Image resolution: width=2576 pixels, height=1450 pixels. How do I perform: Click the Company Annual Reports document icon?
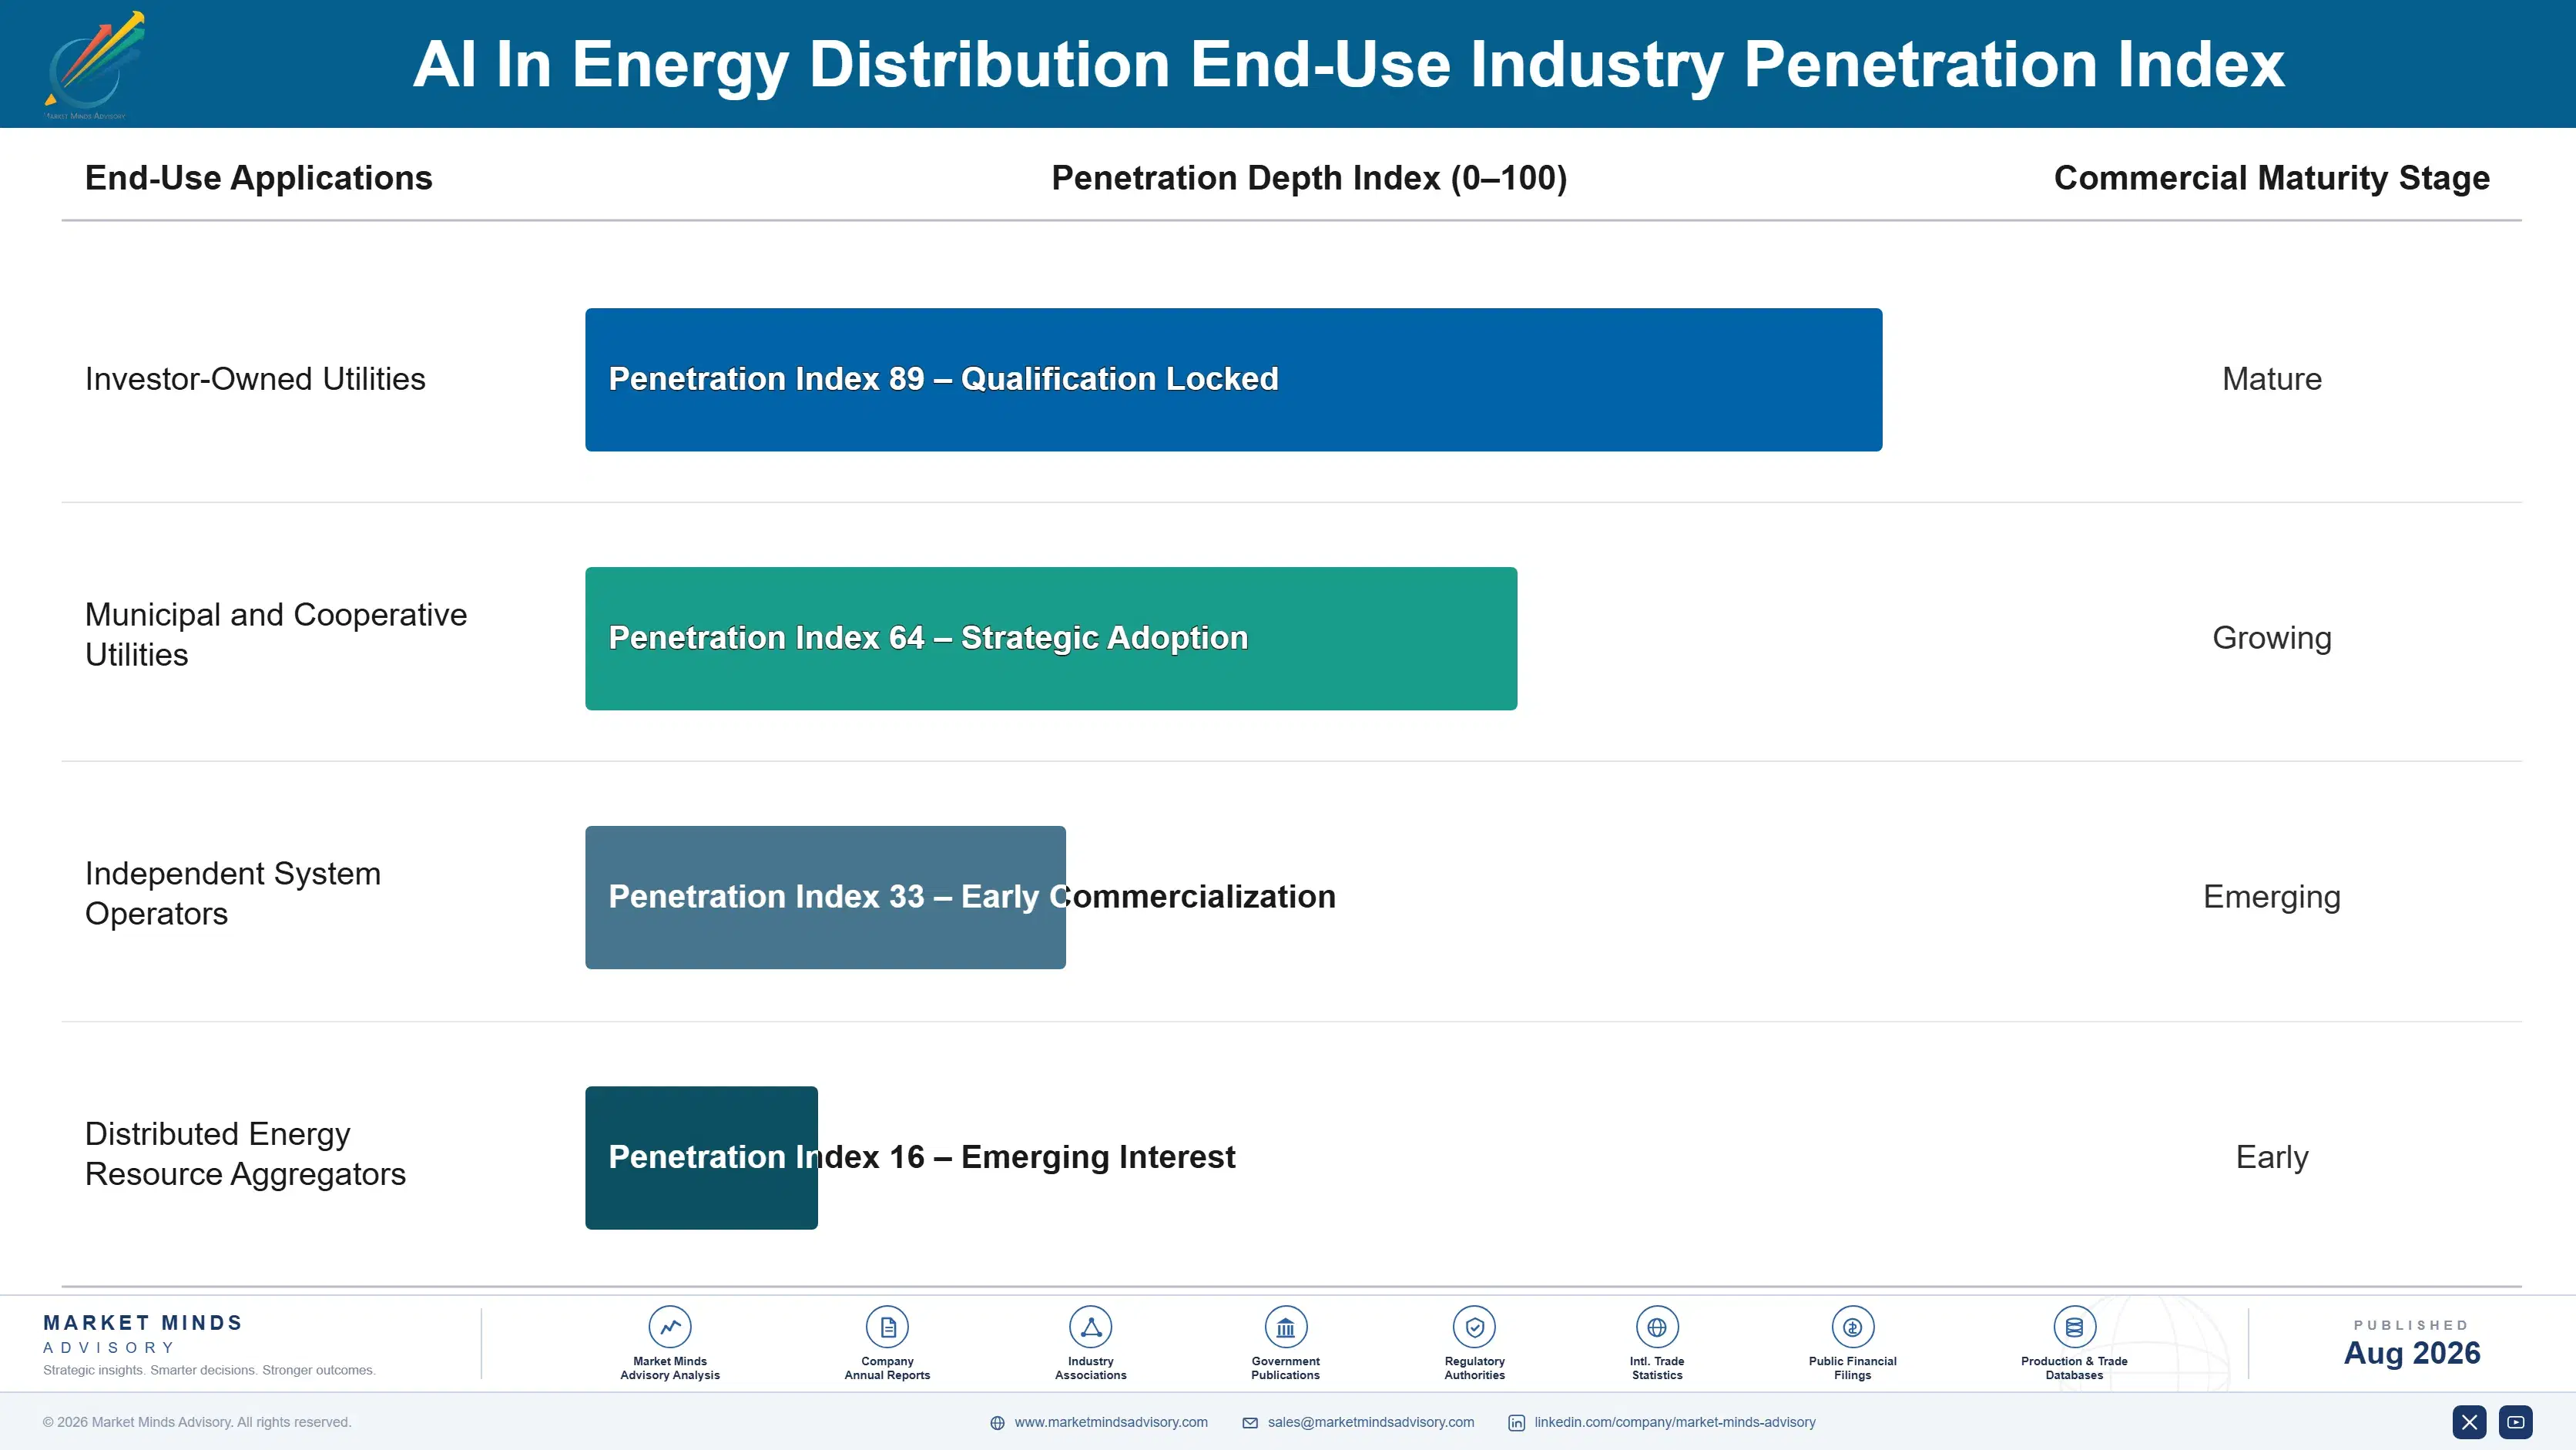pos(887,1327)
